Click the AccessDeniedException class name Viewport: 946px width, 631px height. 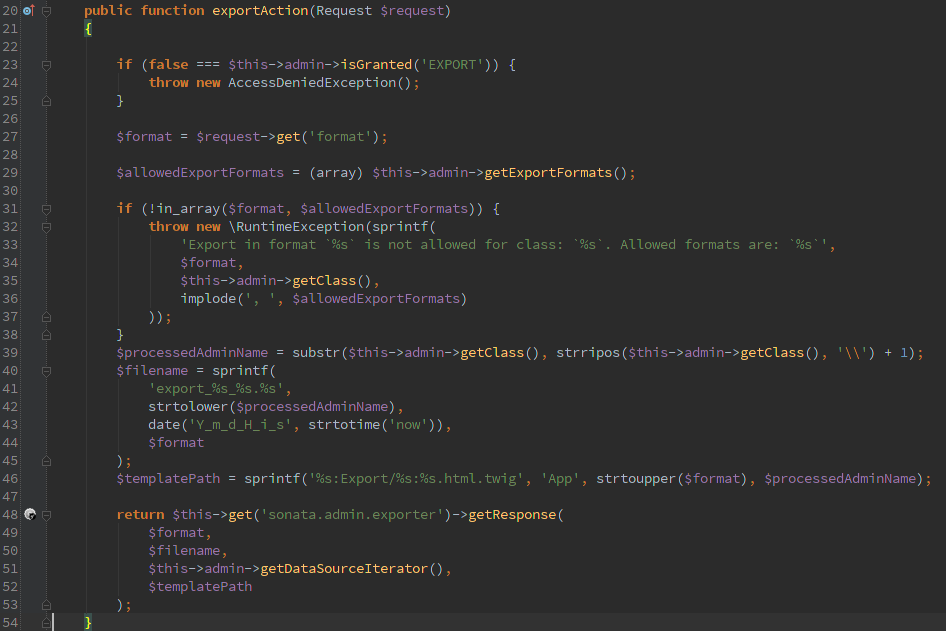[312, 83]
